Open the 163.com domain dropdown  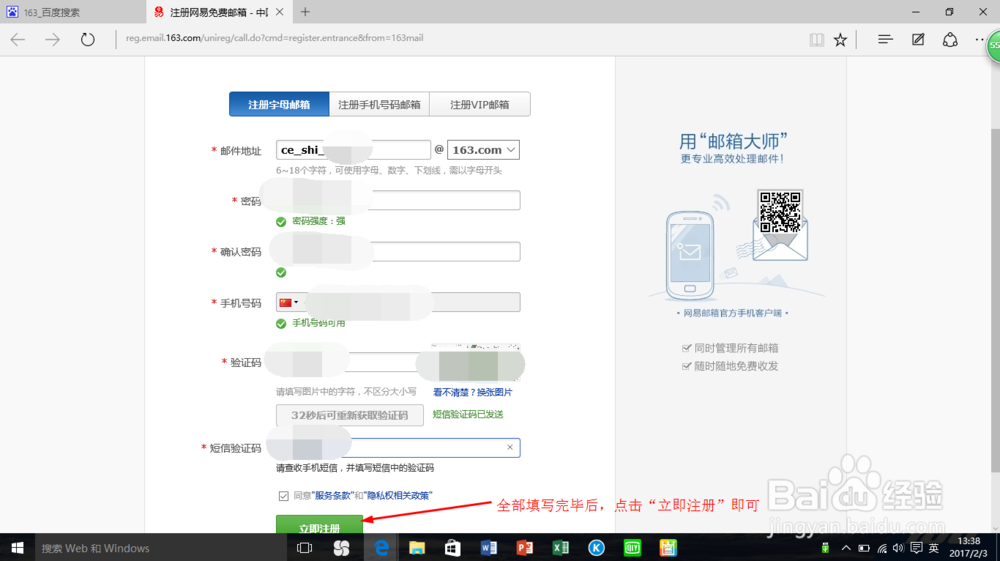[x=483, y=150]
